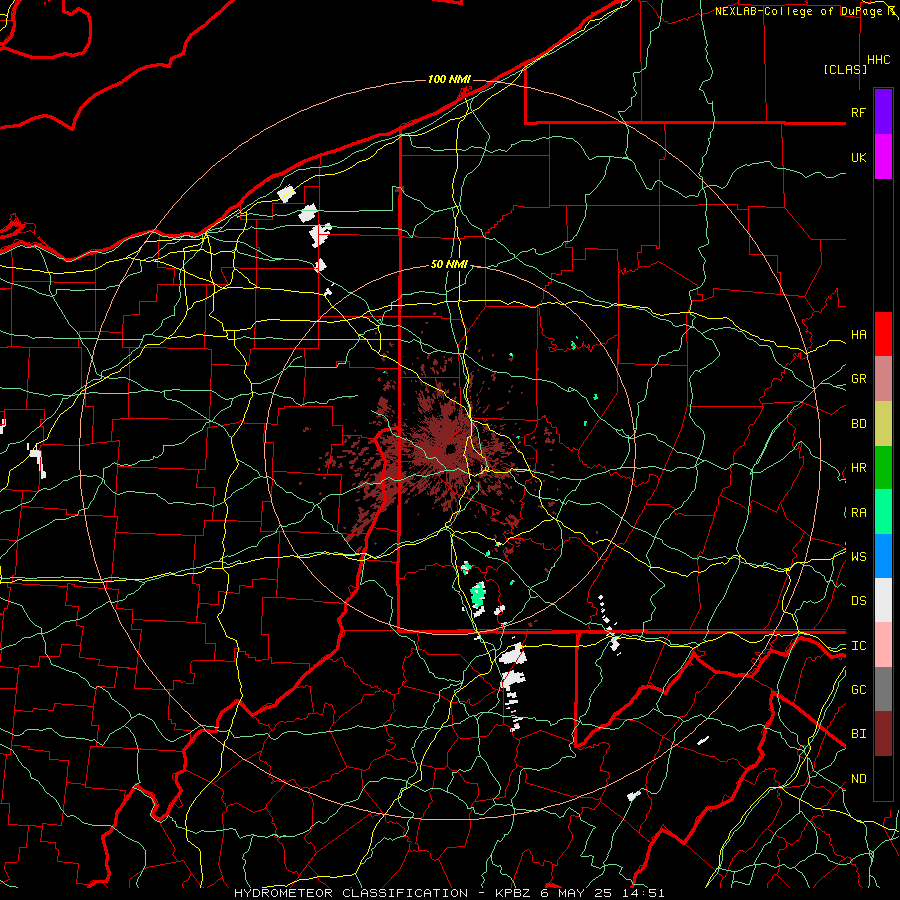The image size is (900, 900).
Task: Click the RF purple legend swatch
Action: click(x=883, y=112)
